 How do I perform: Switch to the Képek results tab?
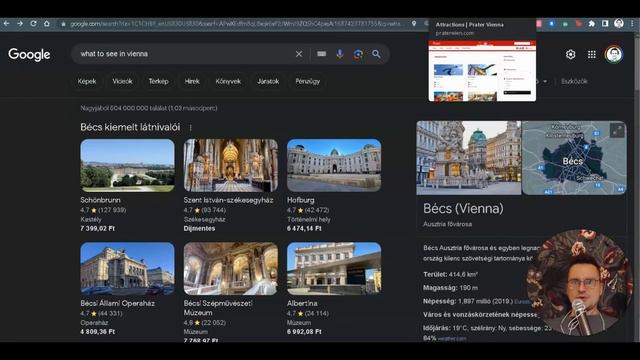click(87, 81)
